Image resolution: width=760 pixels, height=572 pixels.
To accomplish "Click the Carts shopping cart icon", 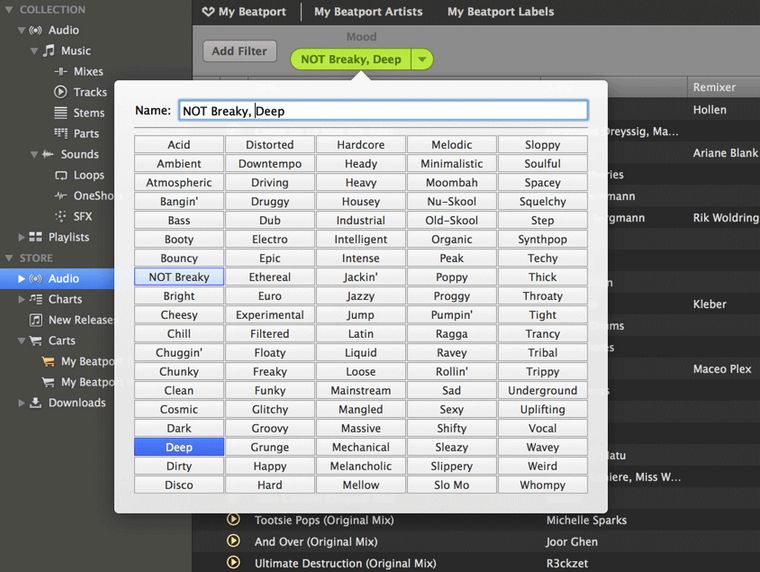I will tap(35, 341).
